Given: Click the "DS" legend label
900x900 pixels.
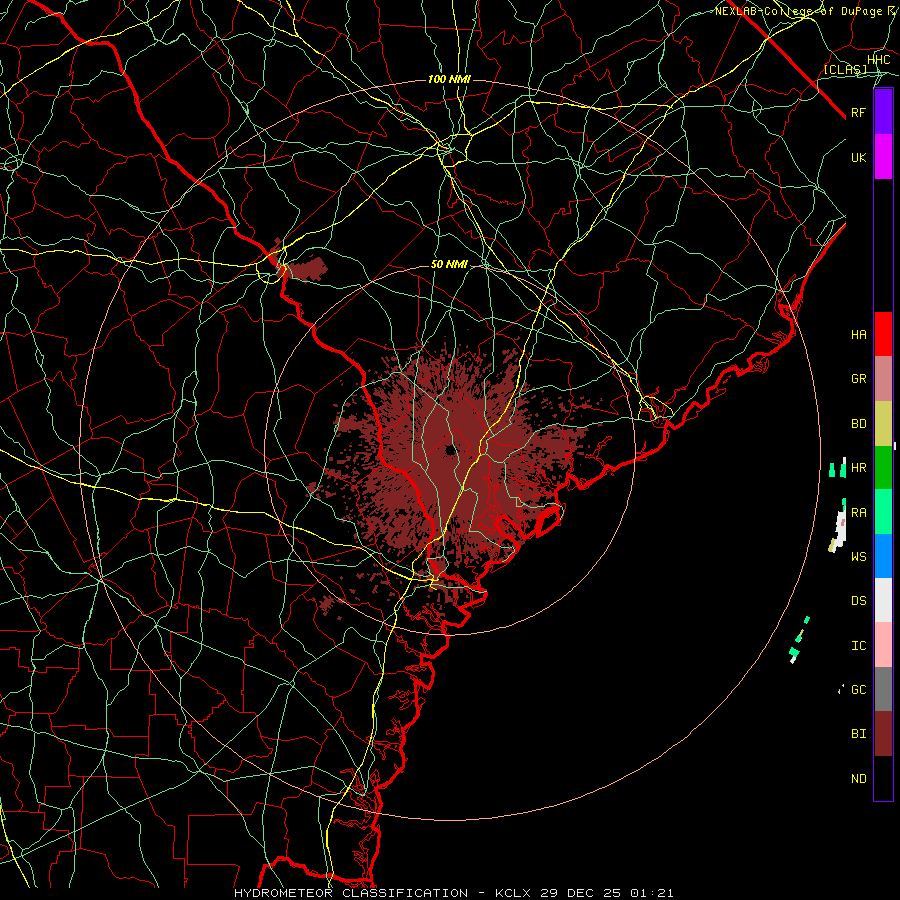Looking at the screenshot, I should (x=858, y=601).
